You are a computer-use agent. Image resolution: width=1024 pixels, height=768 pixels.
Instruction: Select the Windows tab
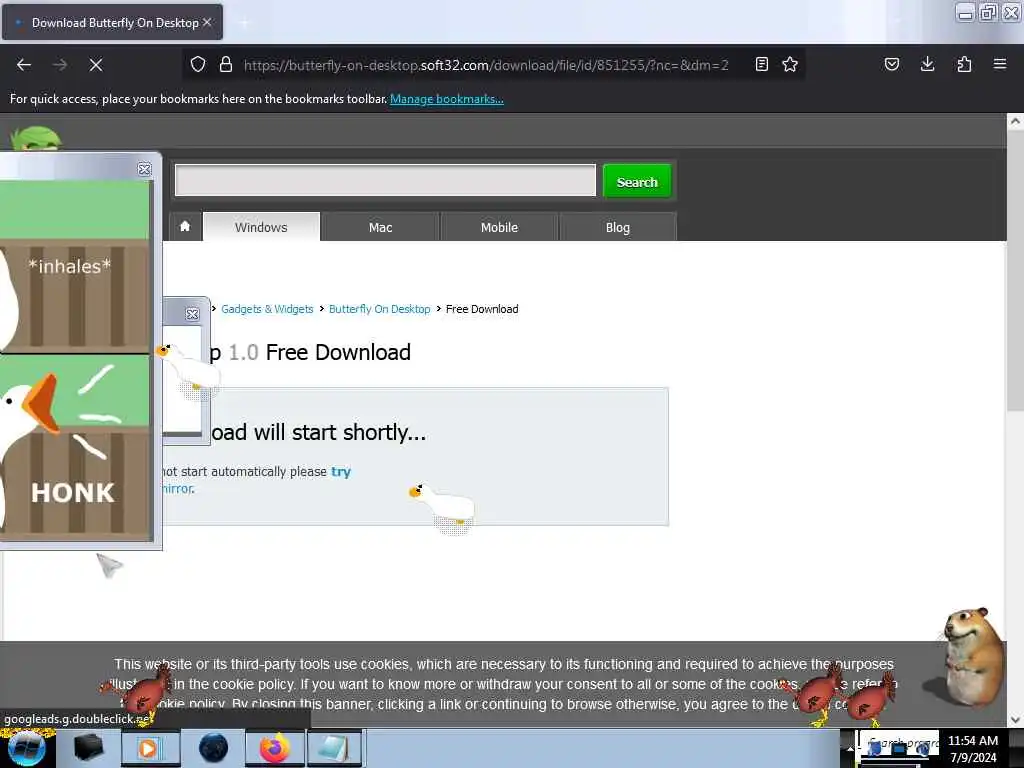[x=261, y=227]
